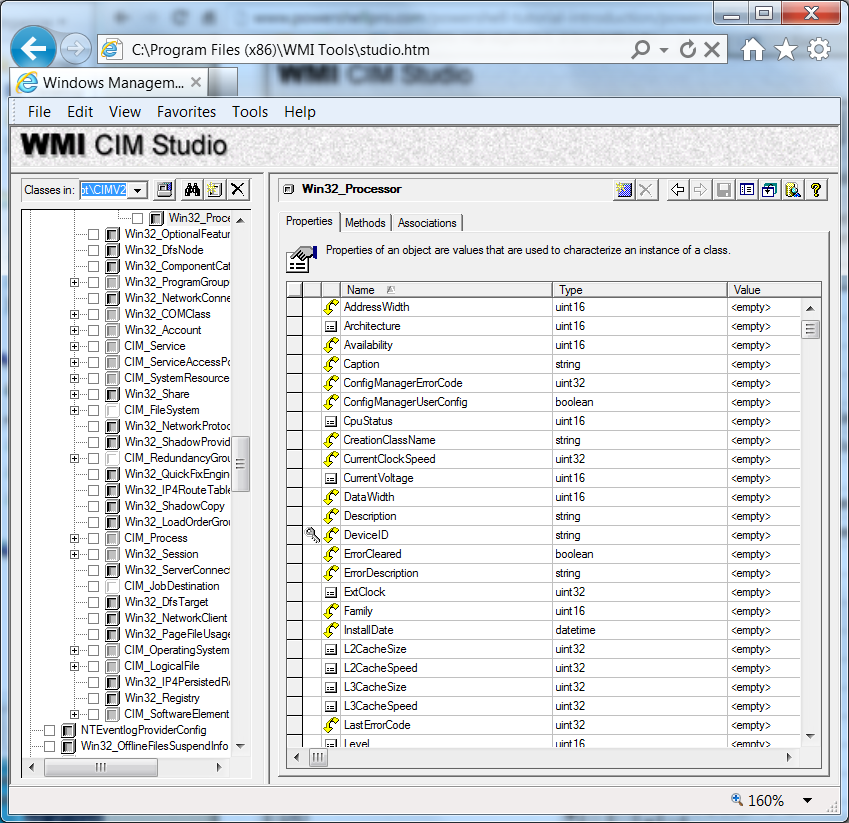
Task: Click the browse for namespace icon
Action: (x=165, y=190)
